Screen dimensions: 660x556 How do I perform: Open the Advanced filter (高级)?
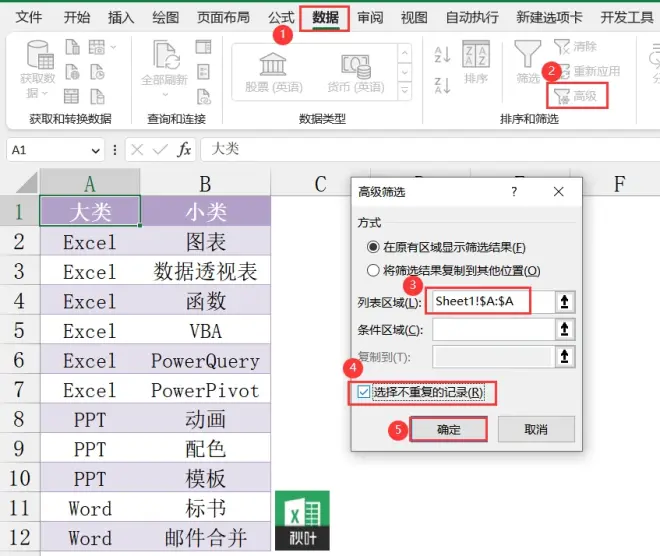click(577, 96)
